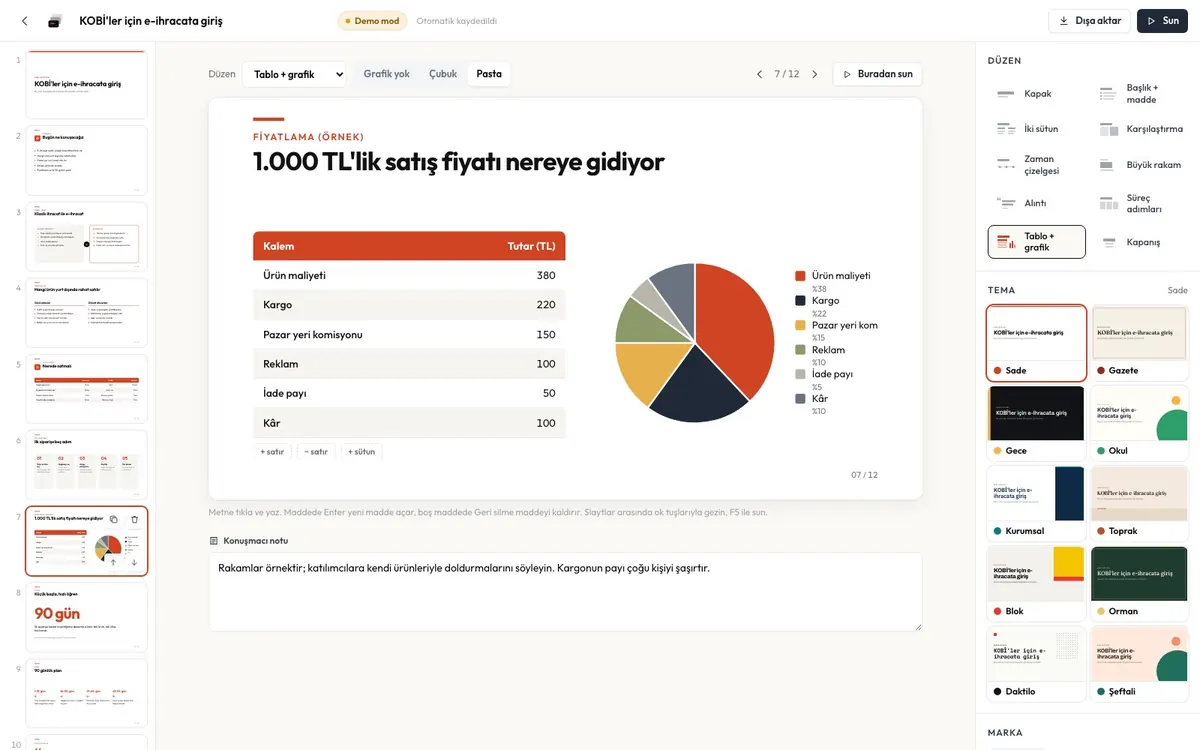Image resolution: width=1200 pixels, height=750 pixels.
Task: Remove a table row with − satır
Action: tap(316, 452)
